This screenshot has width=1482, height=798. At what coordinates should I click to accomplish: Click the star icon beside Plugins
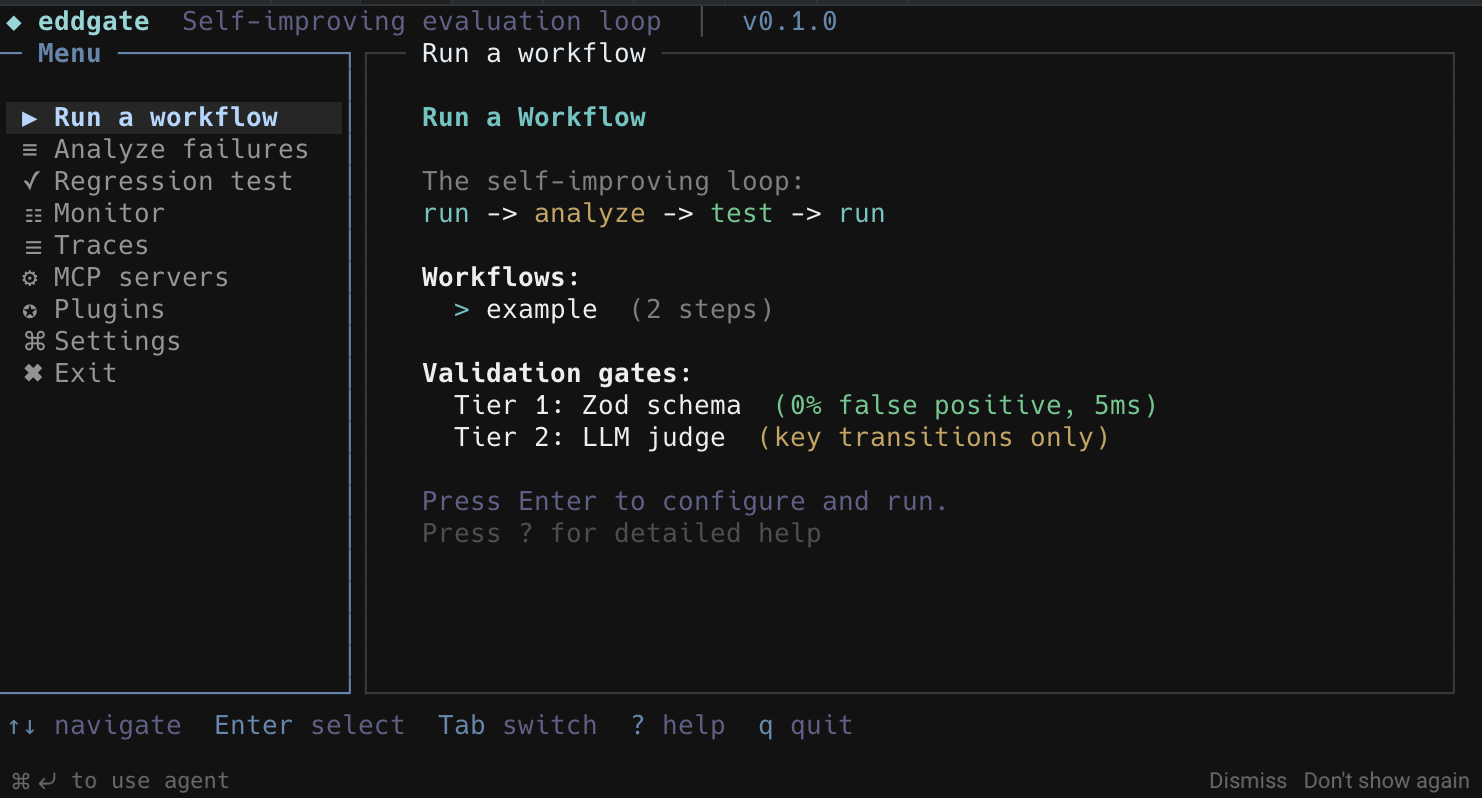coord(29,309)
